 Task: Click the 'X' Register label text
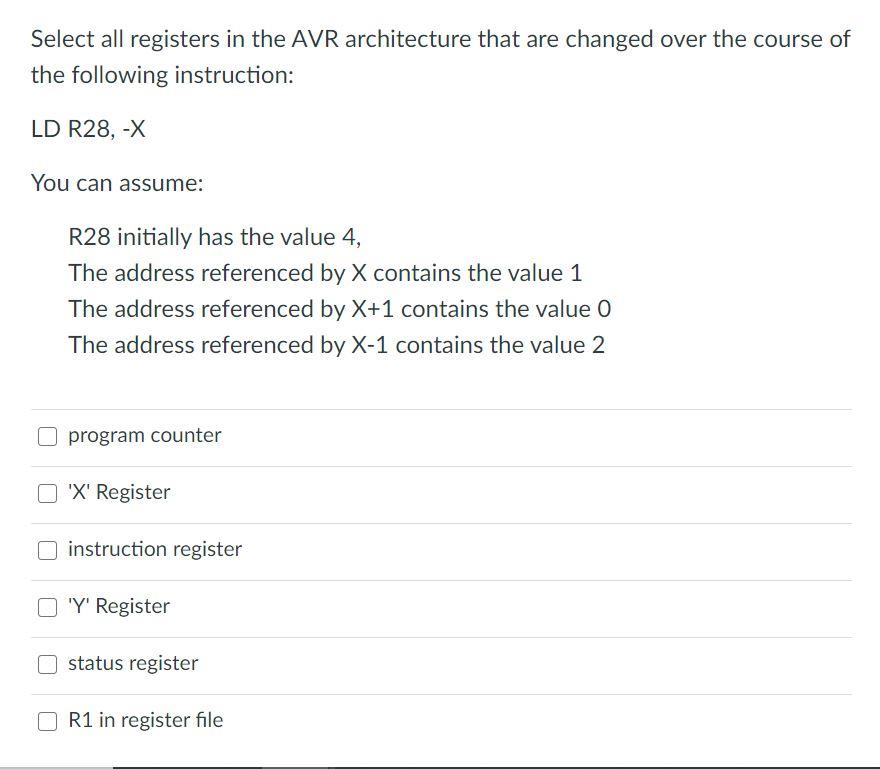pyautogui.click(x=118, y=492)
